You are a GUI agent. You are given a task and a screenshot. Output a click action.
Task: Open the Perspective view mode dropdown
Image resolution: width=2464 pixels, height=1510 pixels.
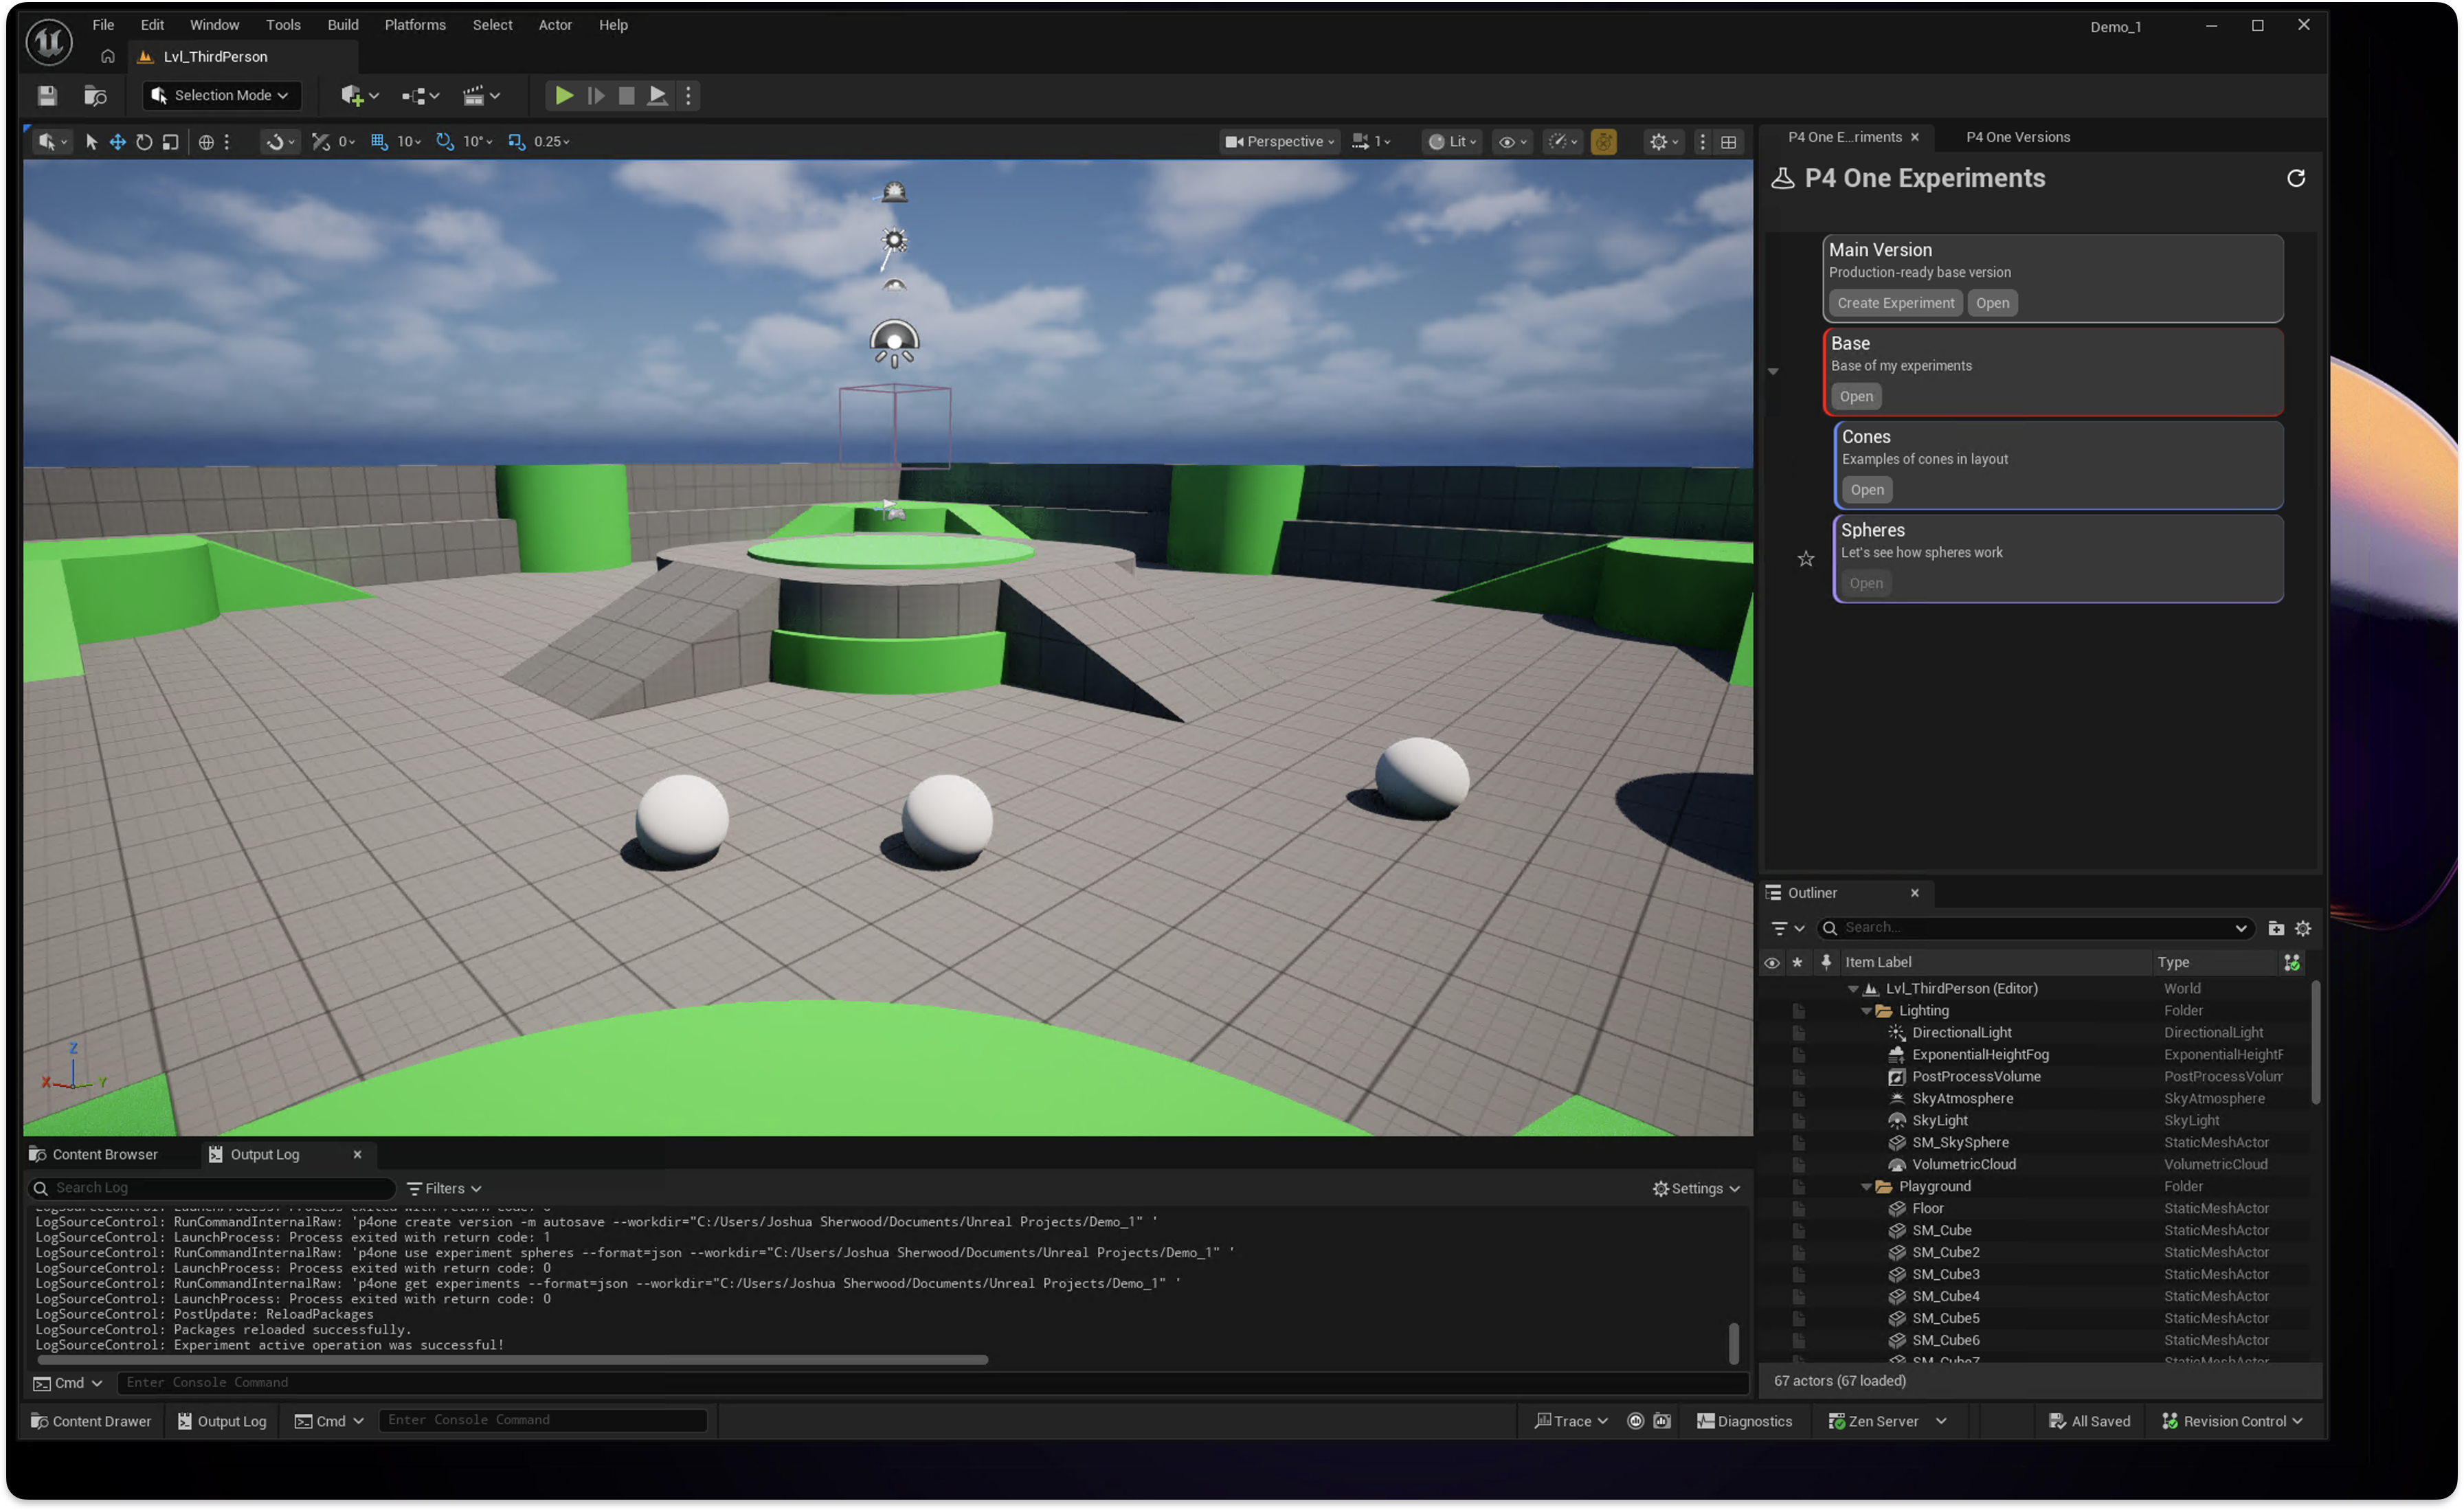[1280, 141]
